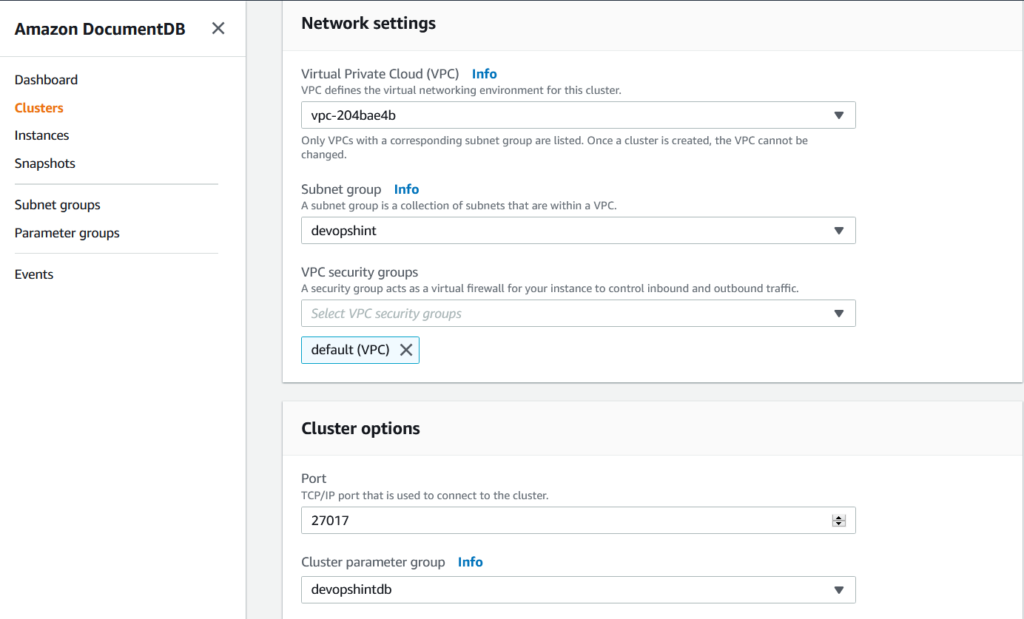Navigate to Subnet groups
The width and height of the screenshot is (1024, 619).
point(57,205)
